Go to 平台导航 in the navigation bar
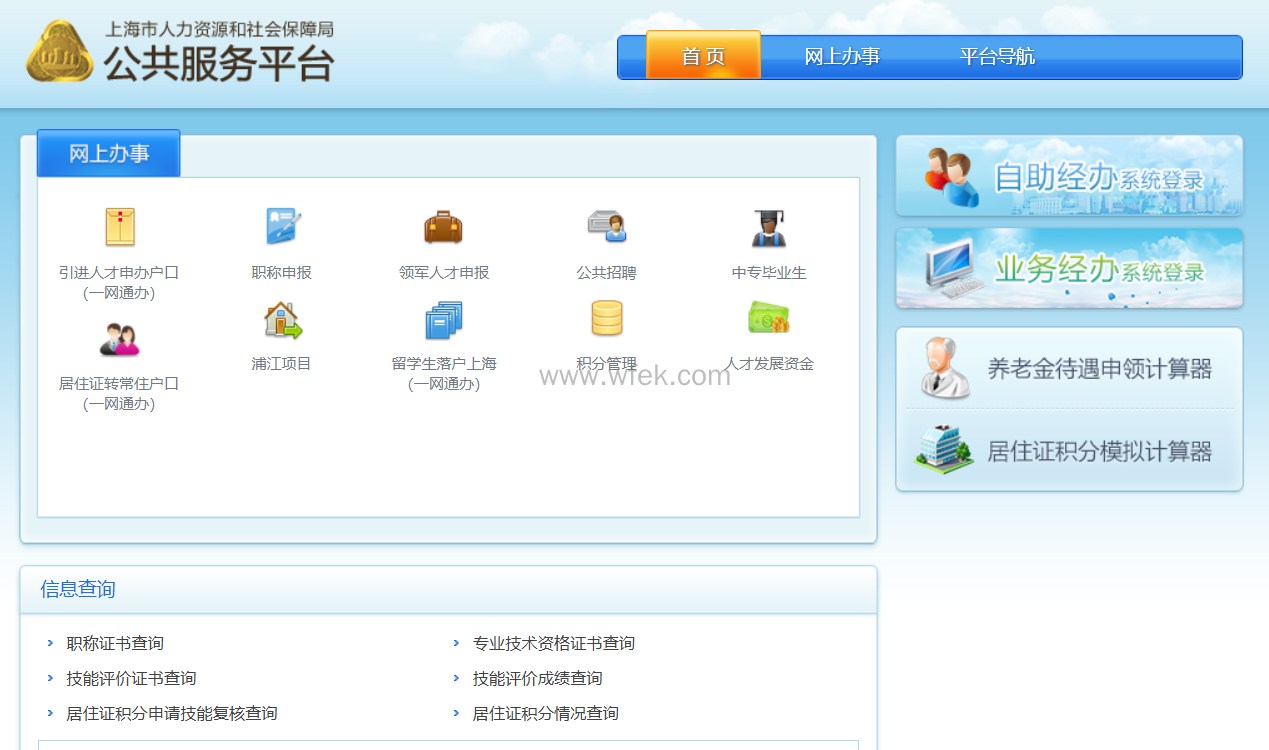1269x750 pixels. click(997, 57)
